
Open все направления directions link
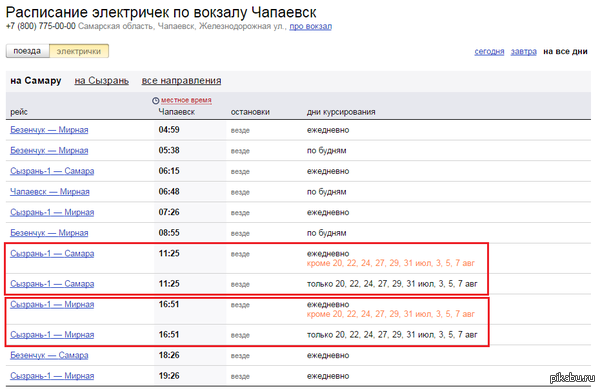point(181,81)
